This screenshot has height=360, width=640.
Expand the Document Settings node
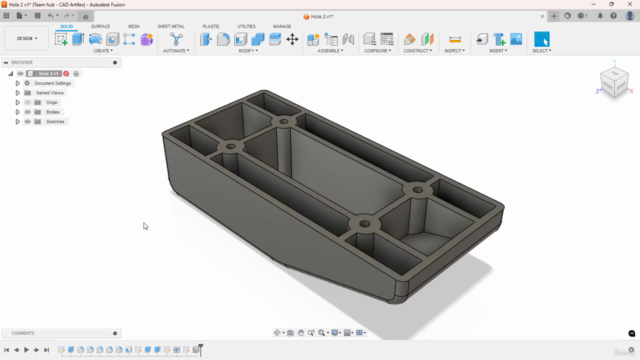(18, 83)
